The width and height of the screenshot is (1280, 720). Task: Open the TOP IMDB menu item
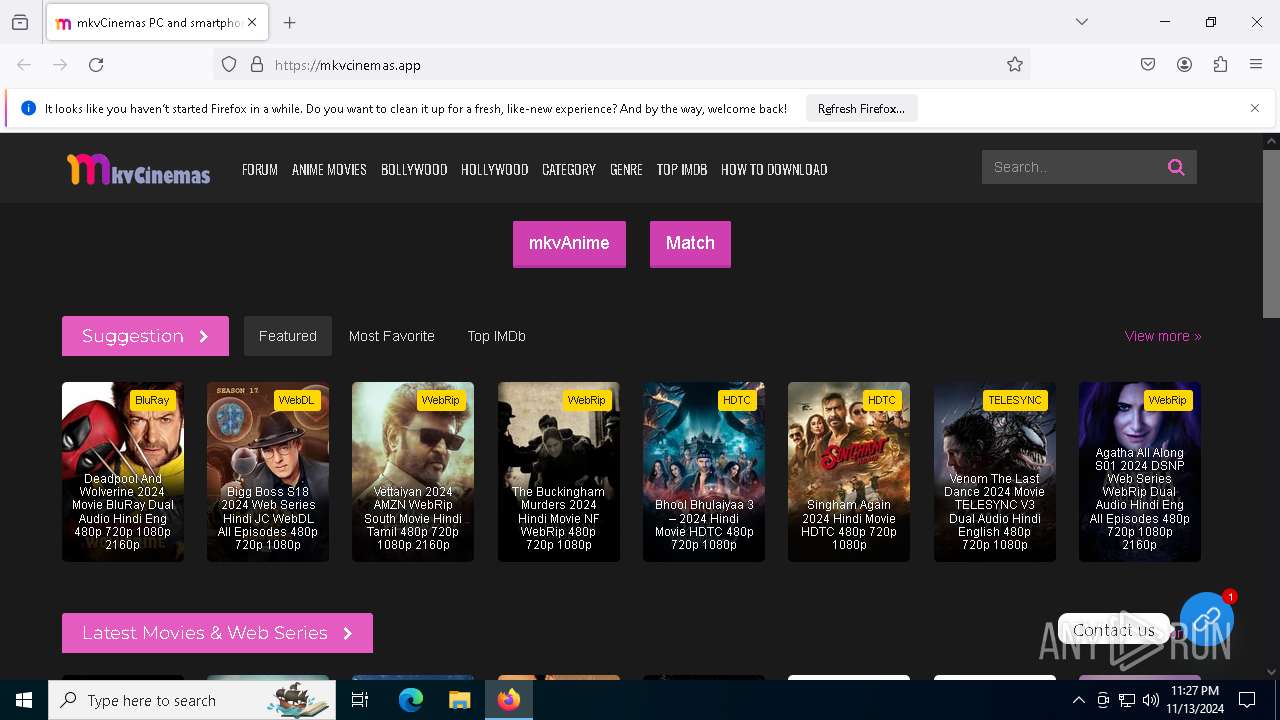point(682,170)
